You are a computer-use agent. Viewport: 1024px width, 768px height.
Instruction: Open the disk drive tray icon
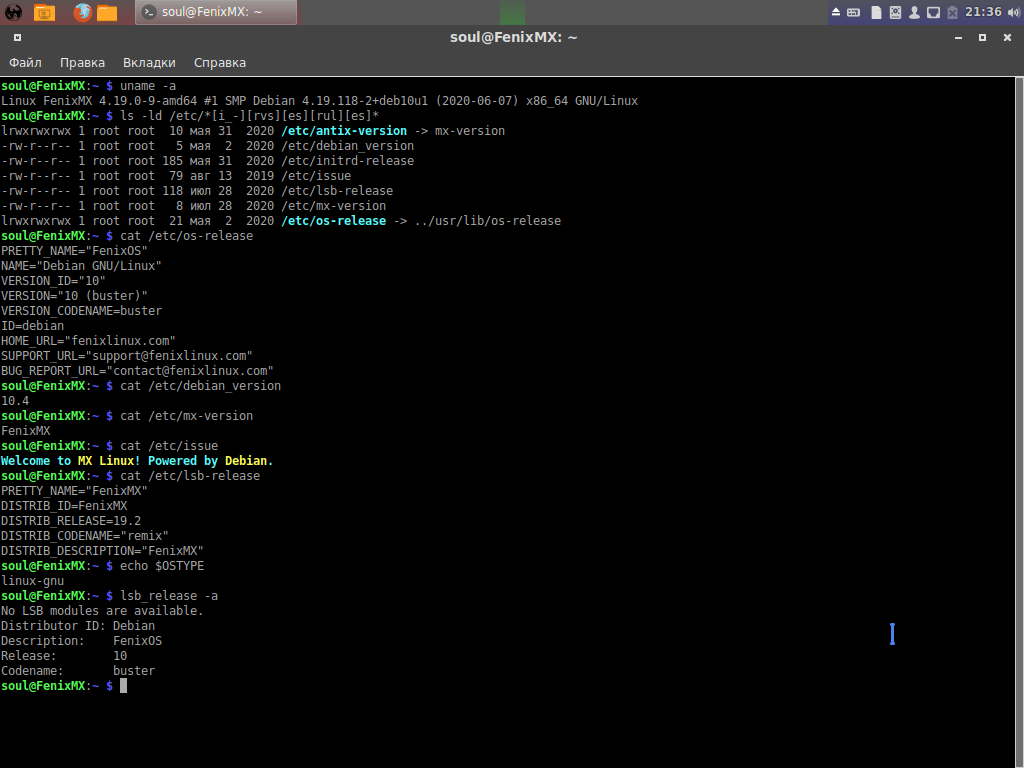pyautogui.click(x=895, y=12)
